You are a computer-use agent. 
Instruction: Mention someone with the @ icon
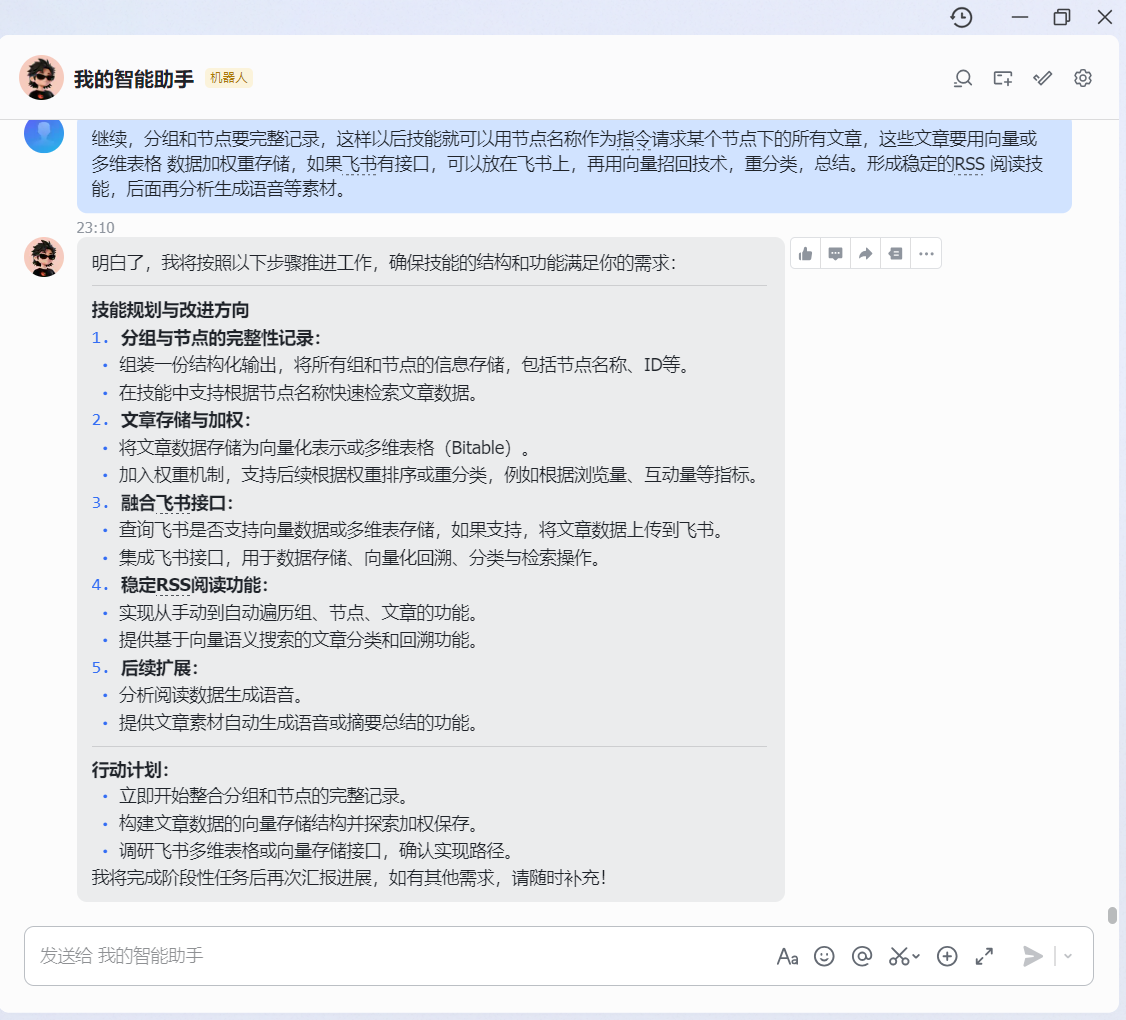pos(861,956)
